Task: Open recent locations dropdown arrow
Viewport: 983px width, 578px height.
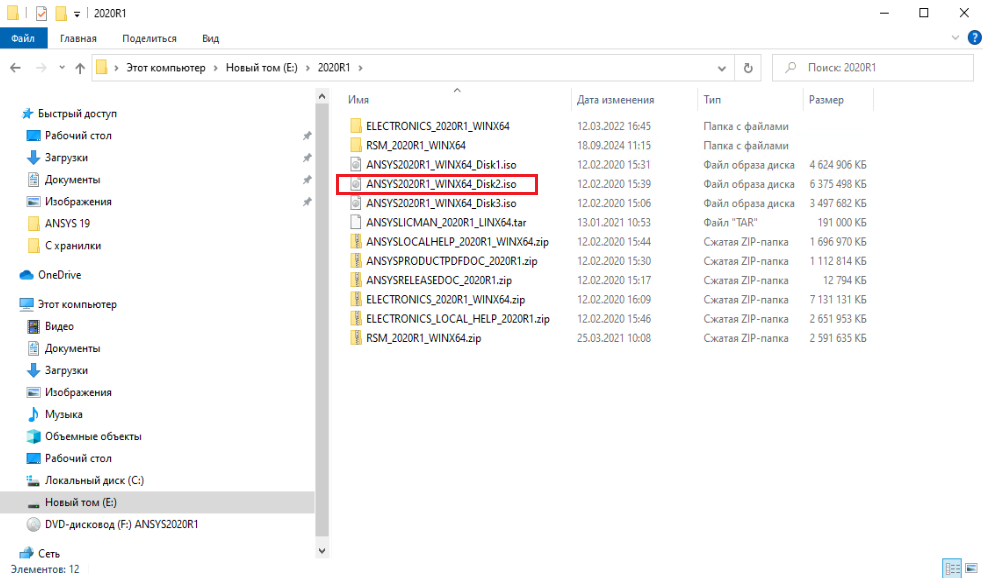Action: point(61,68)
